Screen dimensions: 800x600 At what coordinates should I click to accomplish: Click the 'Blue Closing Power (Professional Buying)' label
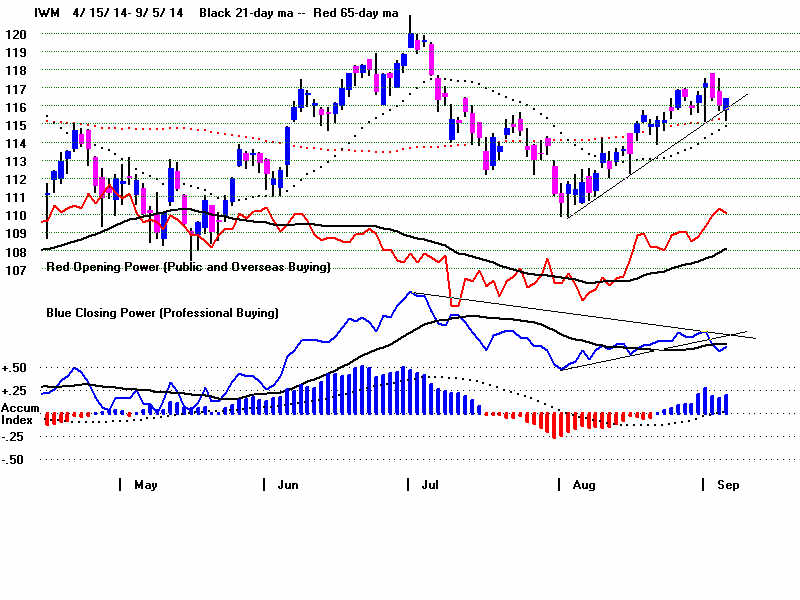coord(162,313)
